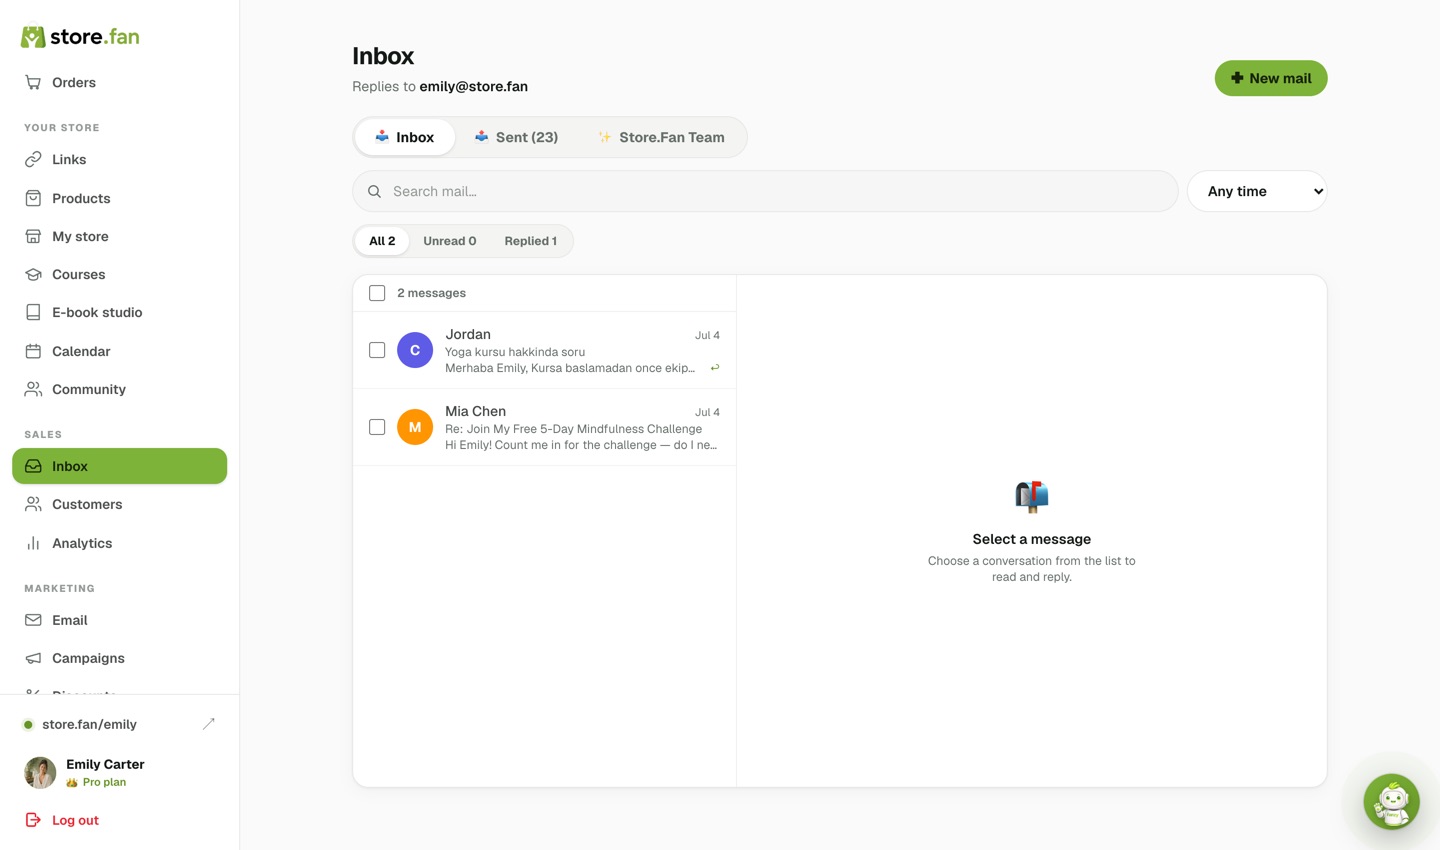
Task: Open the store.fan/emily link
Action: tap(89, 724)
